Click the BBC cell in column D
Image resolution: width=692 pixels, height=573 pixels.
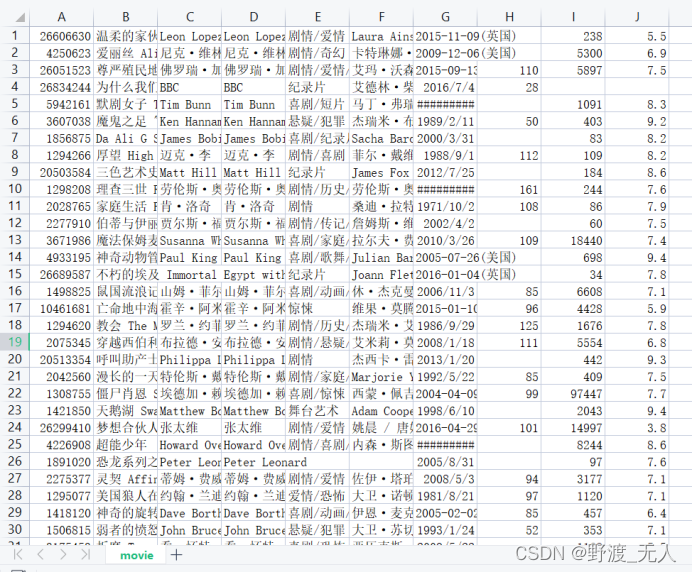pos(253,87)
